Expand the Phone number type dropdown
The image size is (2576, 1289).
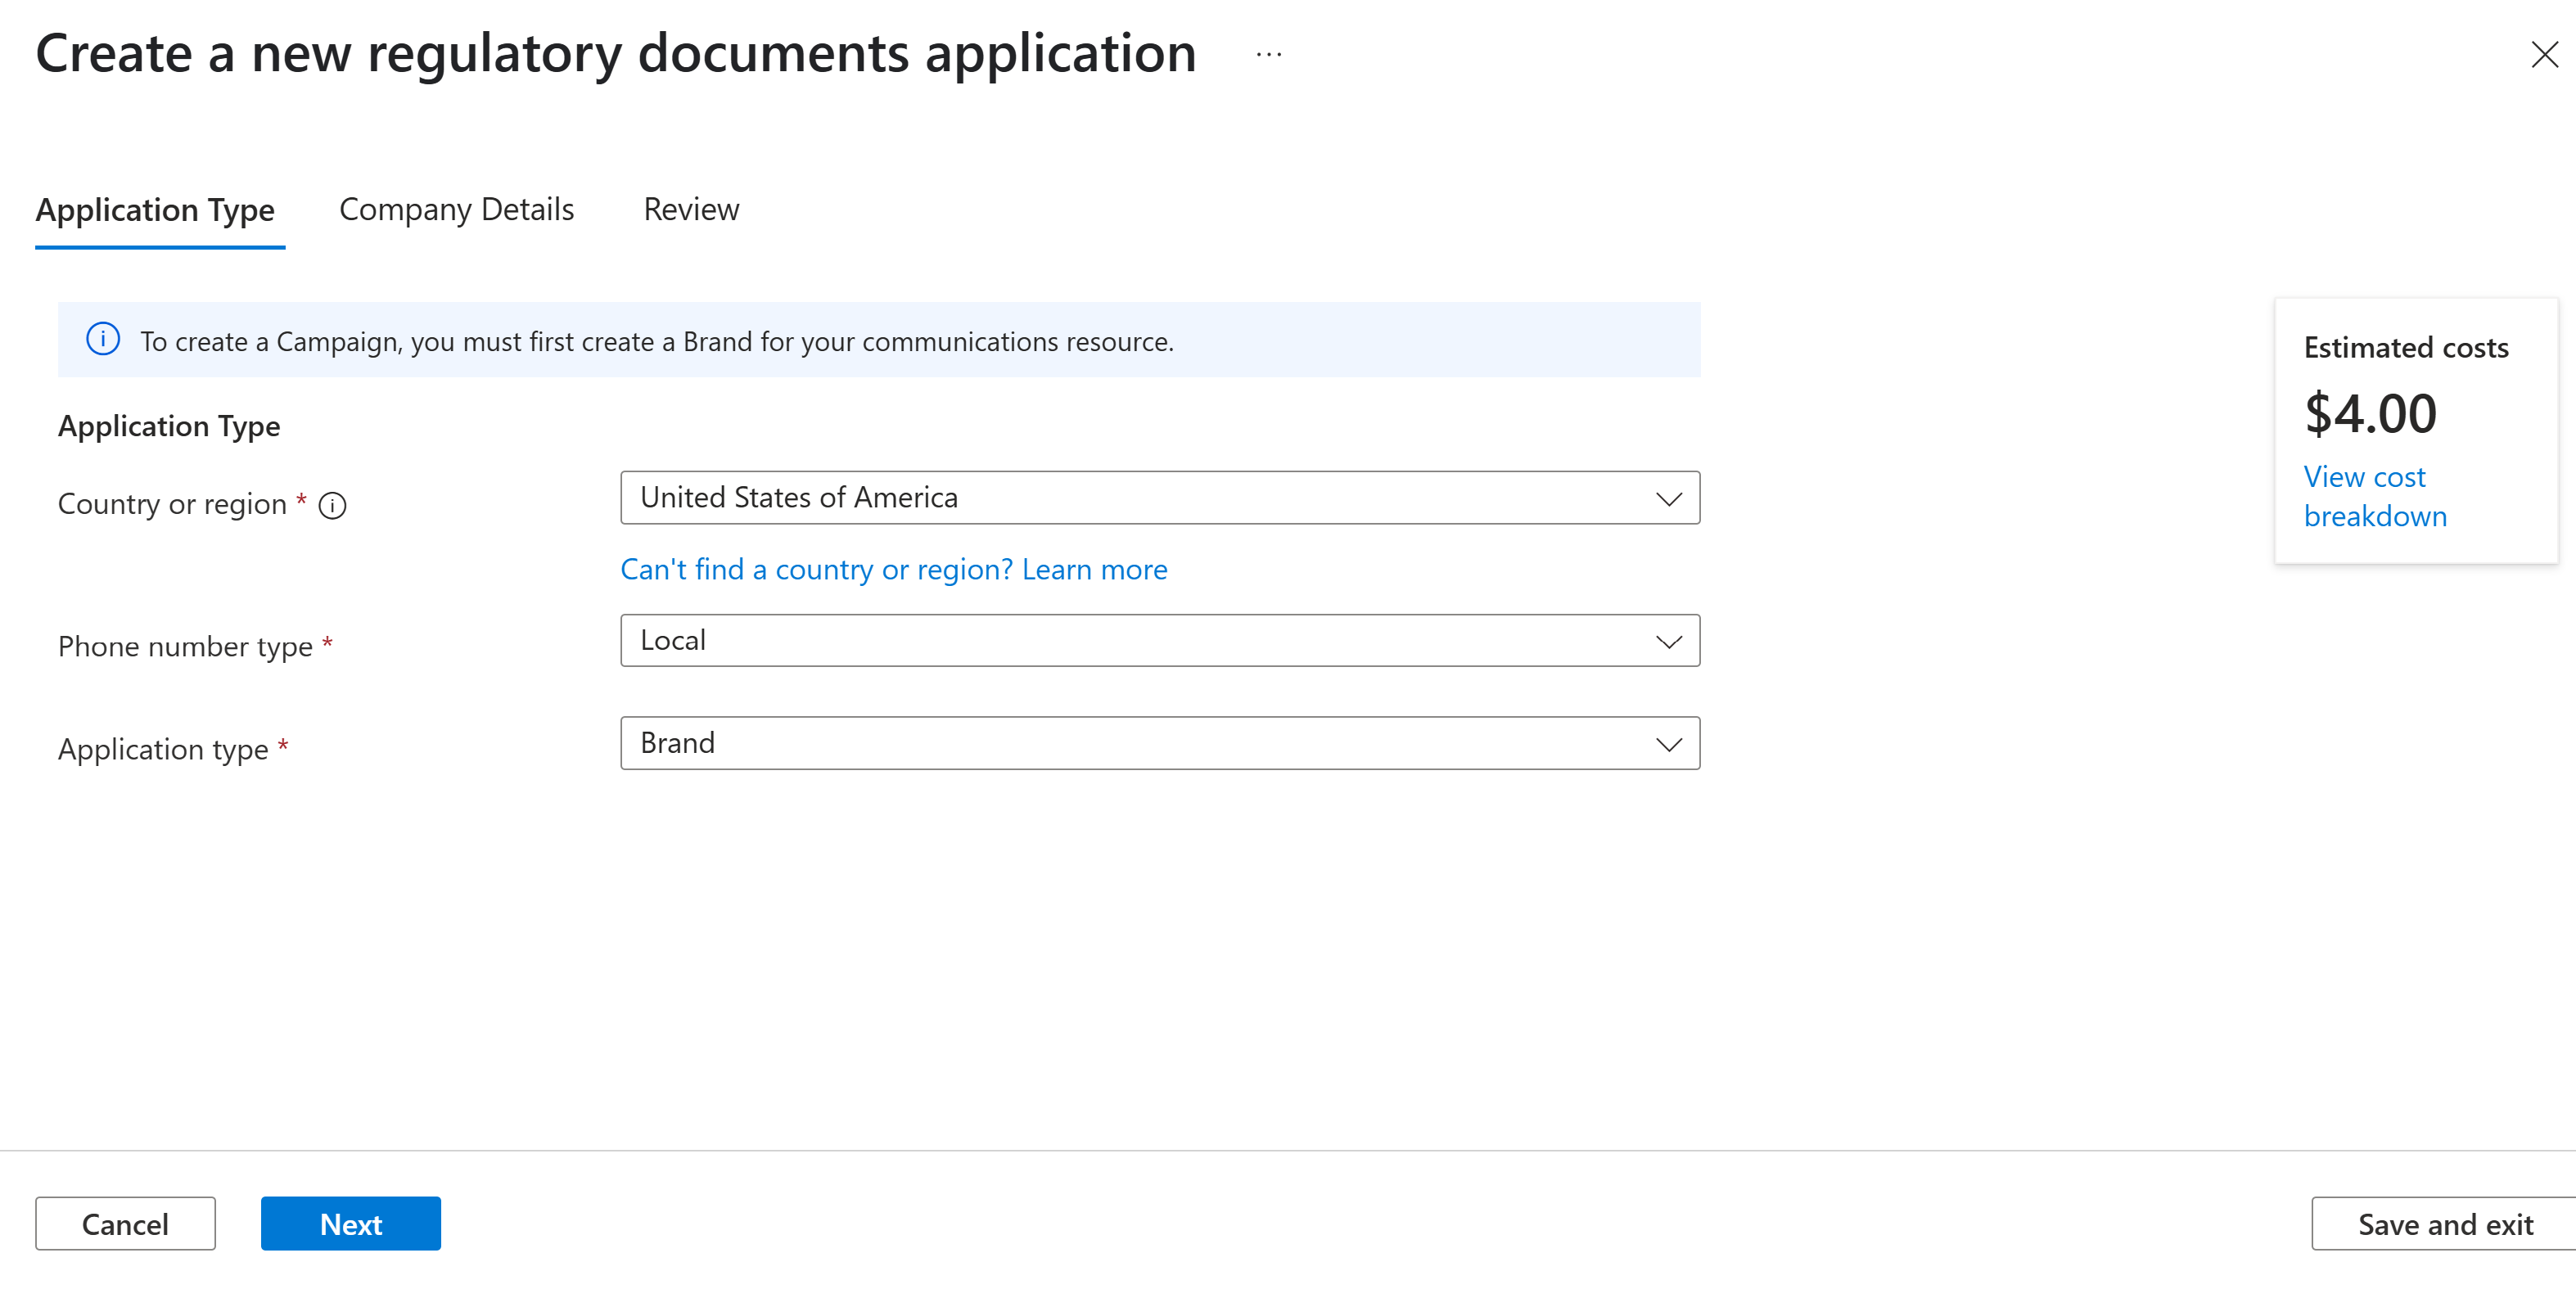tap(1160, 641)
